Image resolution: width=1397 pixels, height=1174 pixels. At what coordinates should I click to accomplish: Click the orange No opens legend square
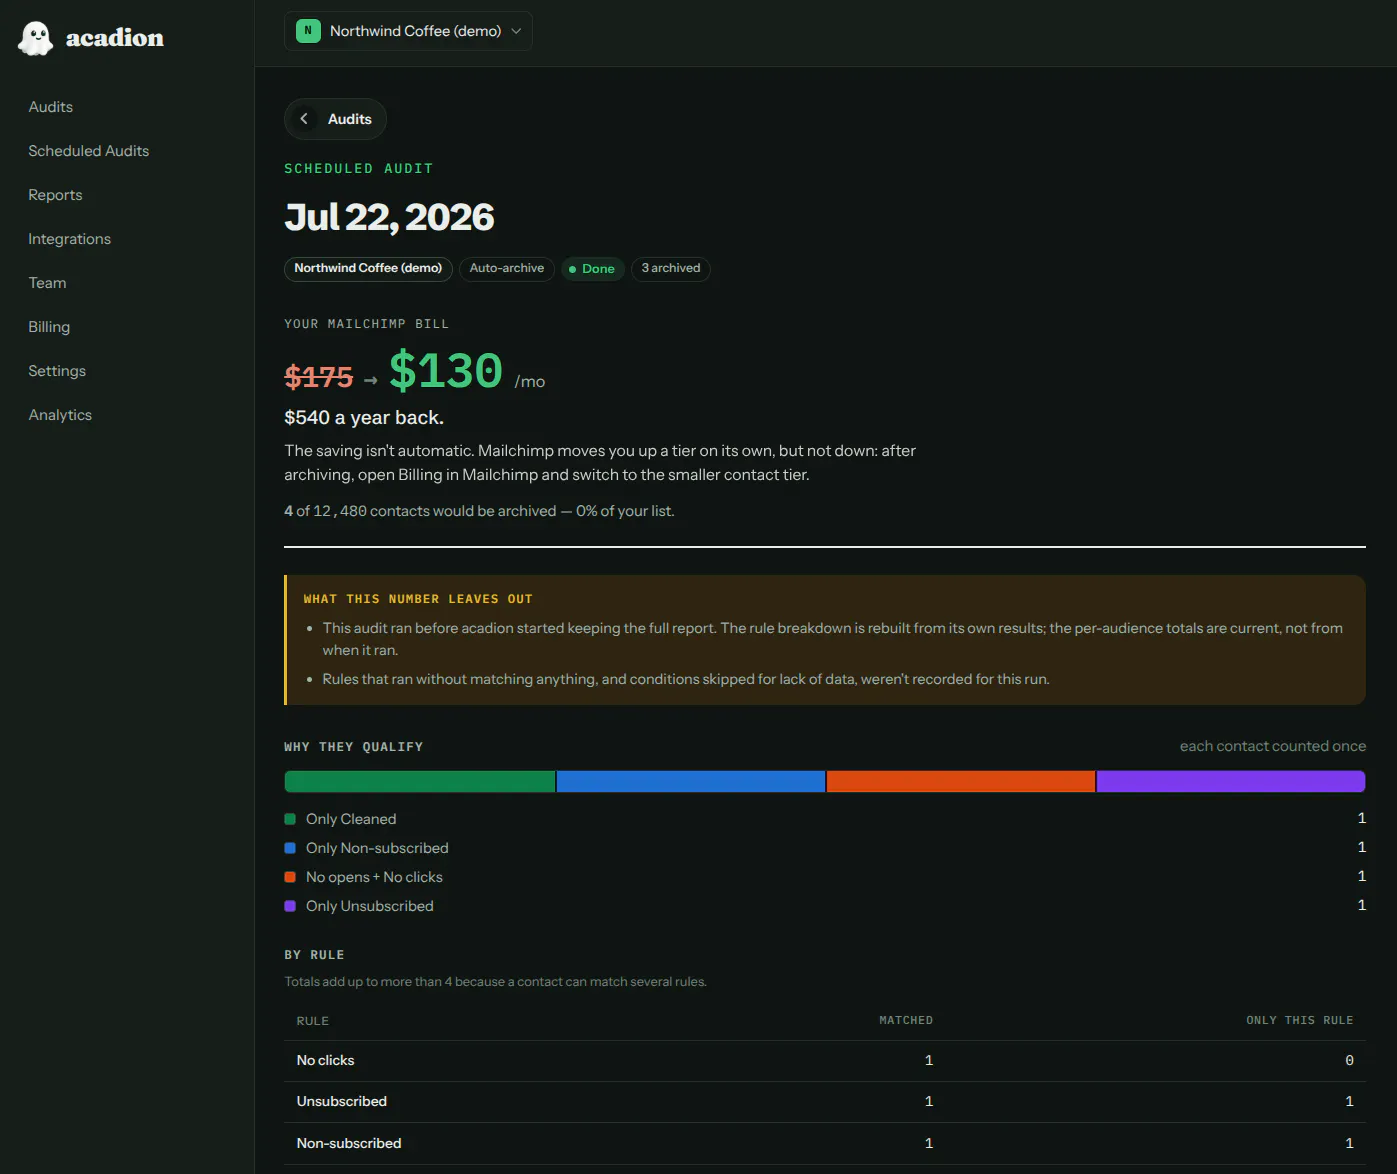[290, 877]
